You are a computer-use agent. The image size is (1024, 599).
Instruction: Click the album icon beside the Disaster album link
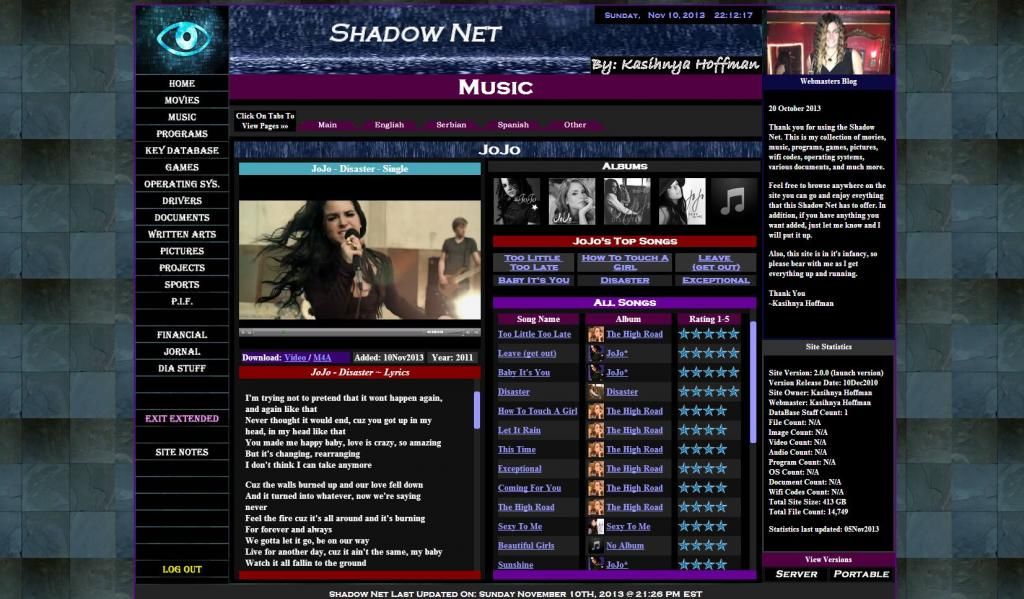(596, 392)
